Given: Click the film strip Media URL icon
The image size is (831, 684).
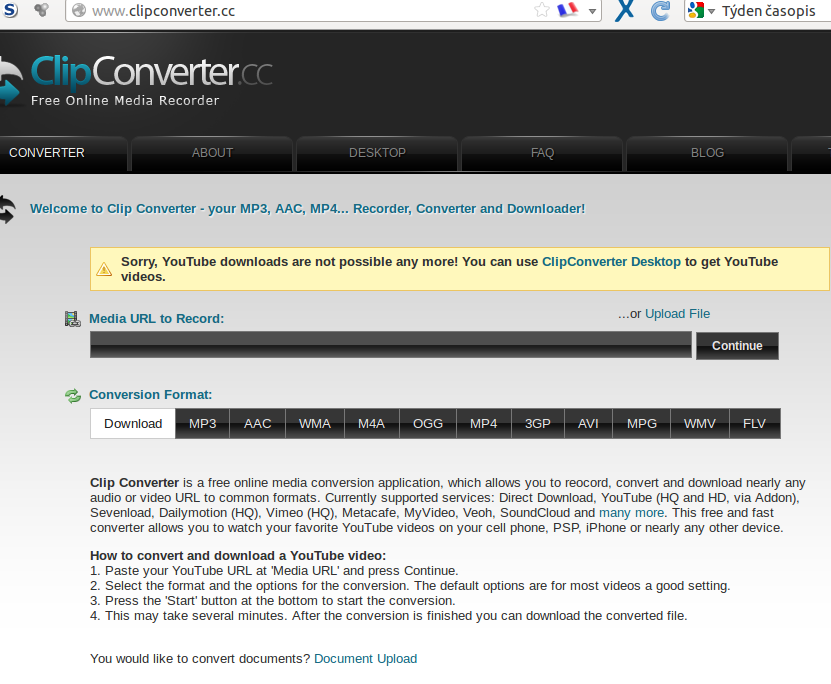Looking at the screenshot, I should tap(72, 319).
